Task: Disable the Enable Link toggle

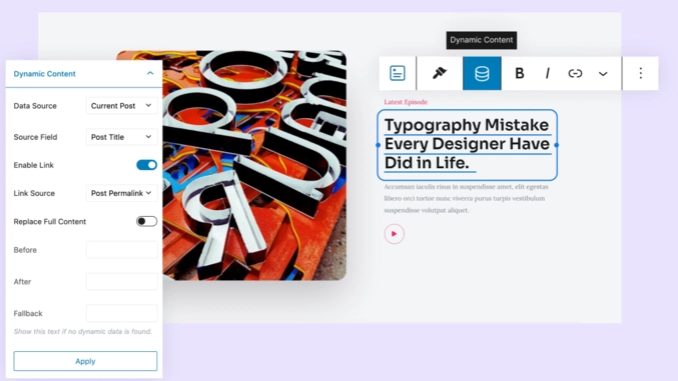Action: pos(147,165)
